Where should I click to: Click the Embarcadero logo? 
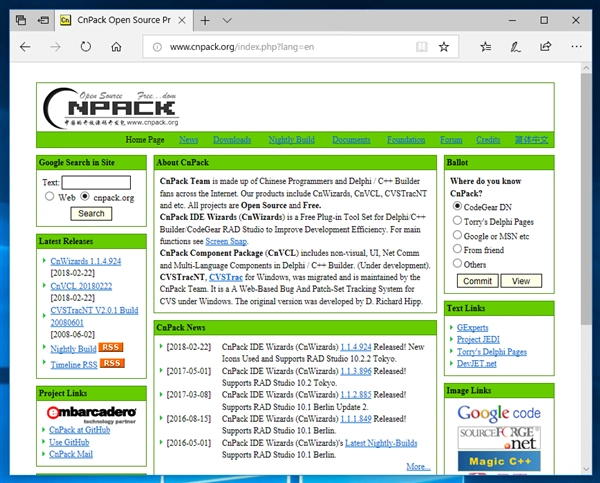tap(91, 414)
